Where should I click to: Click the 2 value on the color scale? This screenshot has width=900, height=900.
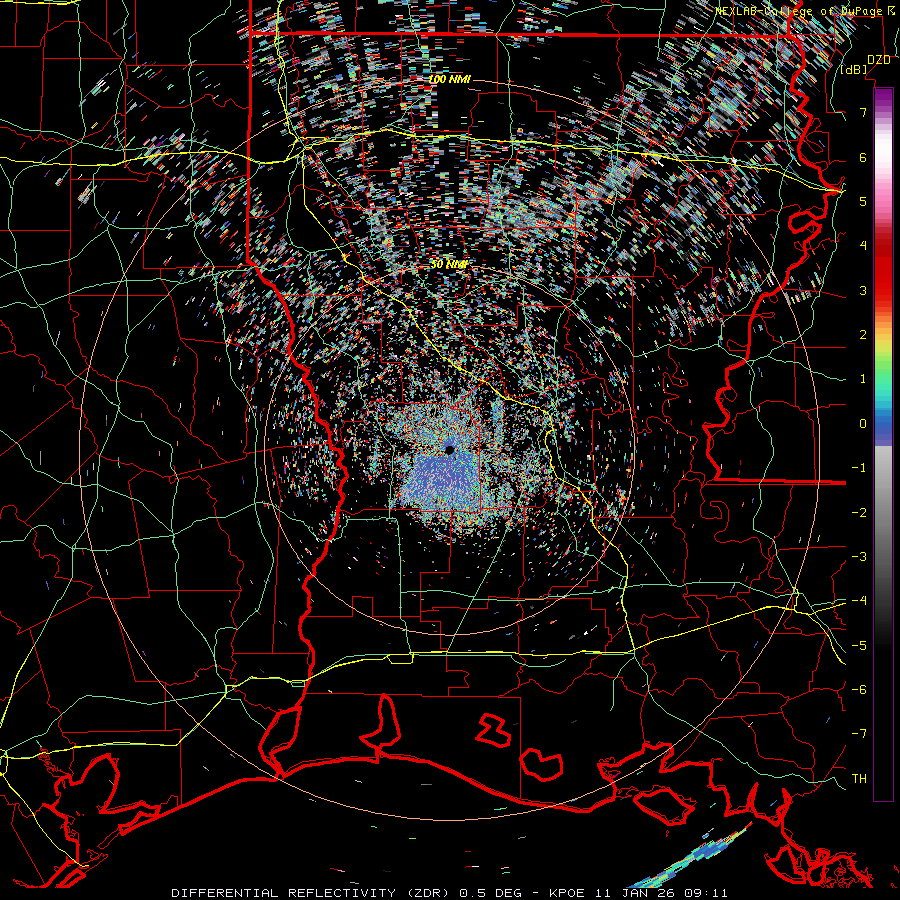click(x=863, y=335)
